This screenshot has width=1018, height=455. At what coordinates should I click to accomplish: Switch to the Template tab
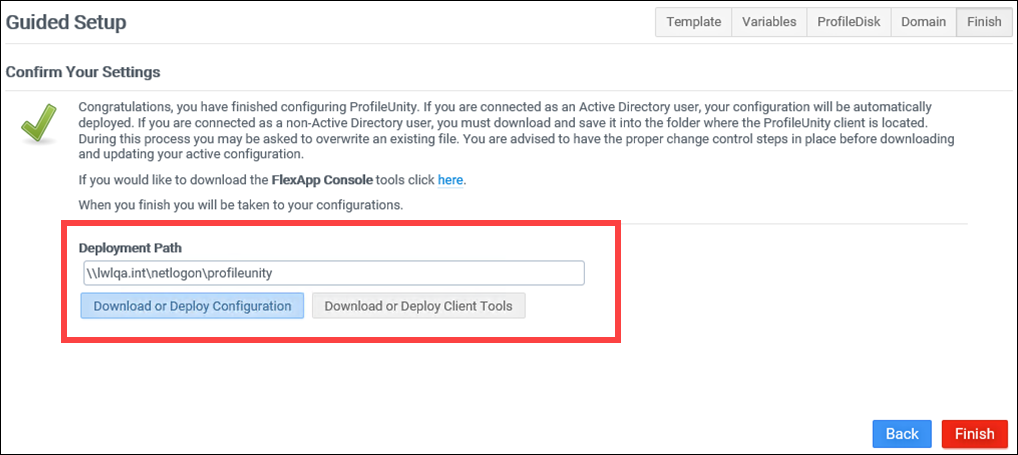point(693,22)
